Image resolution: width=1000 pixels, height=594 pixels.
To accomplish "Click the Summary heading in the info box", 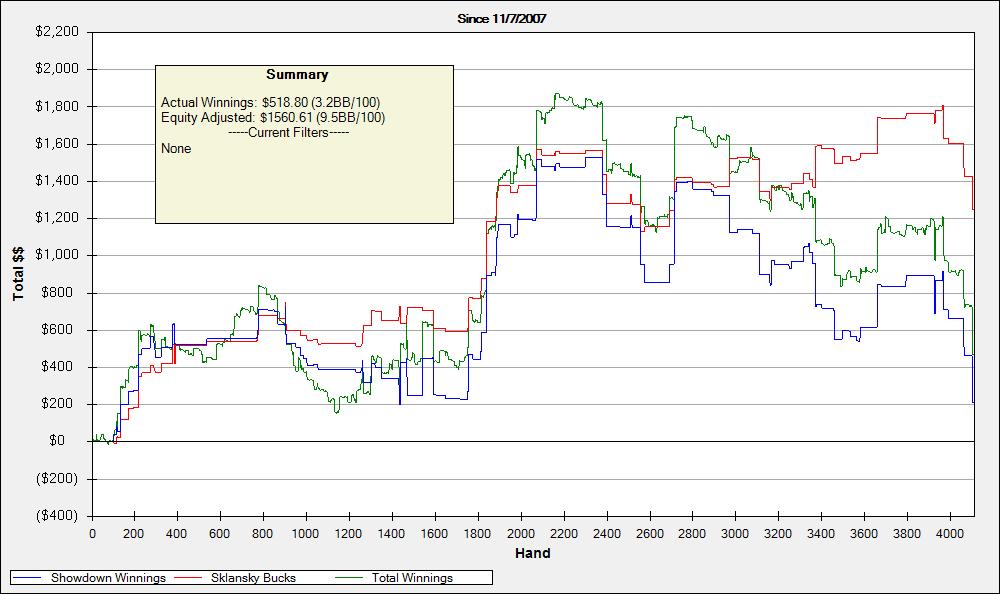I will 297,75.
